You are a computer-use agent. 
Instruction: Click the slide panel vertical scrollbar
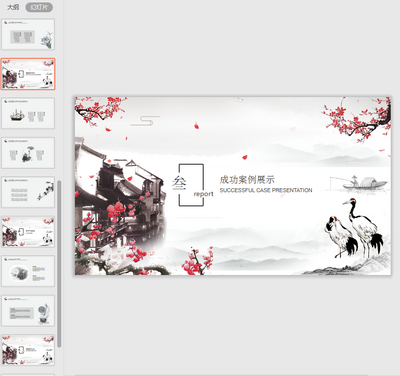(59, 264)
